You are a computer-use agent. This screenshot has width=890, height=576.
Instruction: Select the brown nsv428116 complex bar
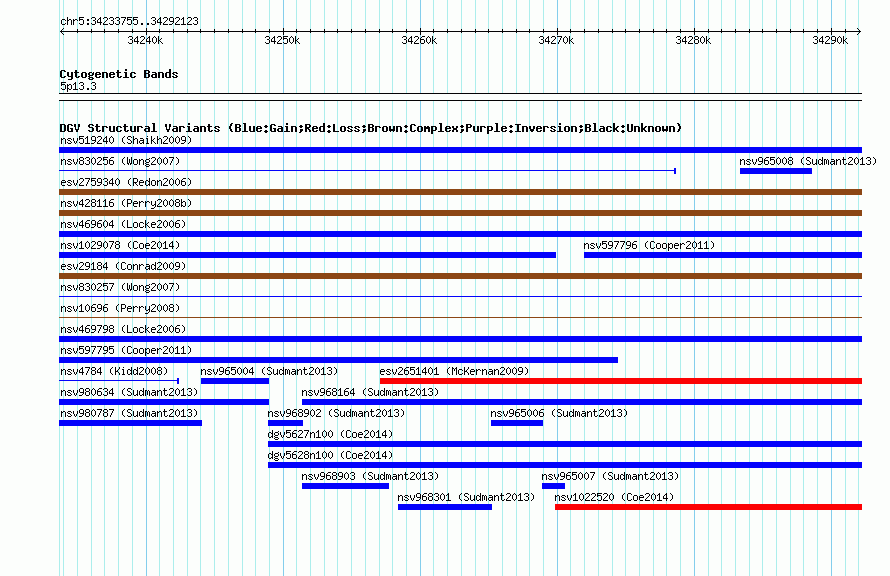[460, 213]
